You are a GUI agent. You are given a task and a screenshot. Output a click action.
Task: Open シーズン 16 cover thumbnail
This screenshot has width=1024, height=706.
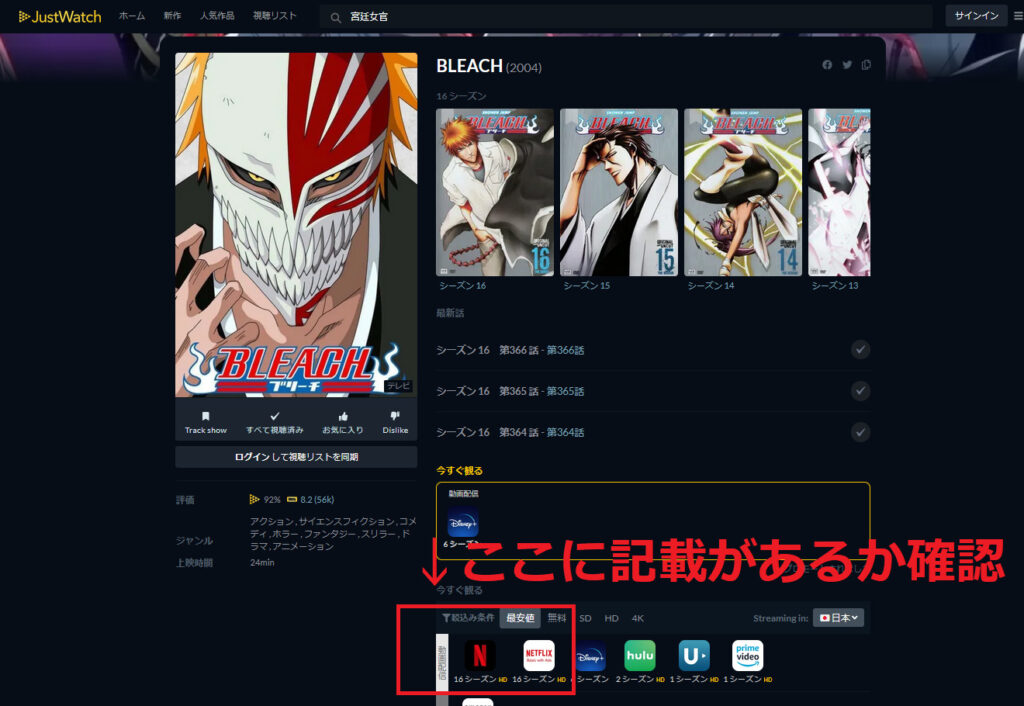tap(494, 192)
